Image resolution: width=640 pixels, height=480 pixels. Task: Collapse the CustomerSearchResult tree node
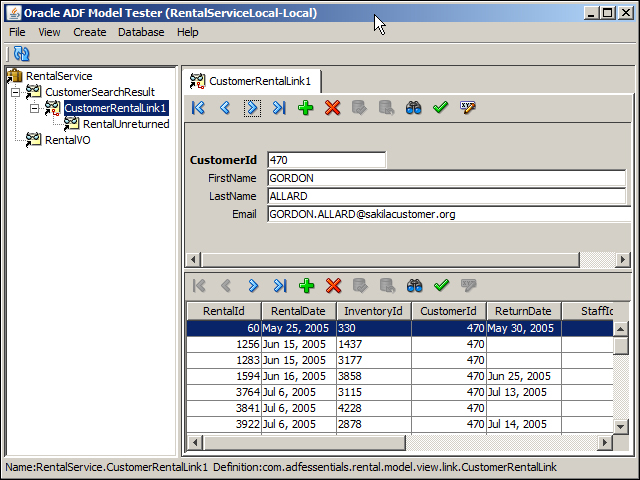point(15,92)
